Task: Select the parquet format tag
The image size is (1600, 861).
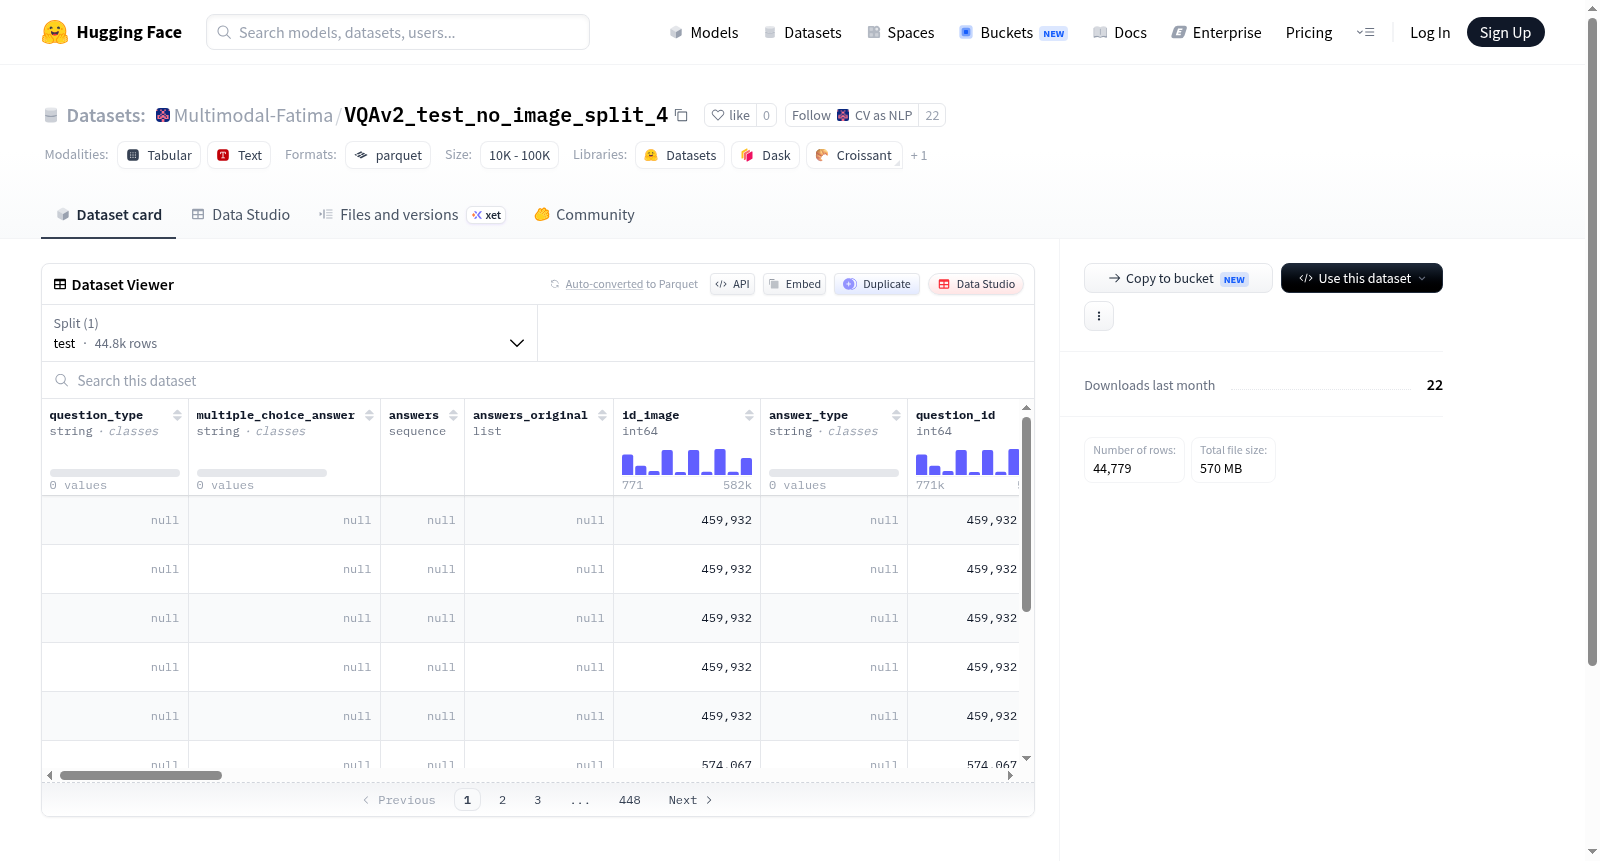Action: 388,155
